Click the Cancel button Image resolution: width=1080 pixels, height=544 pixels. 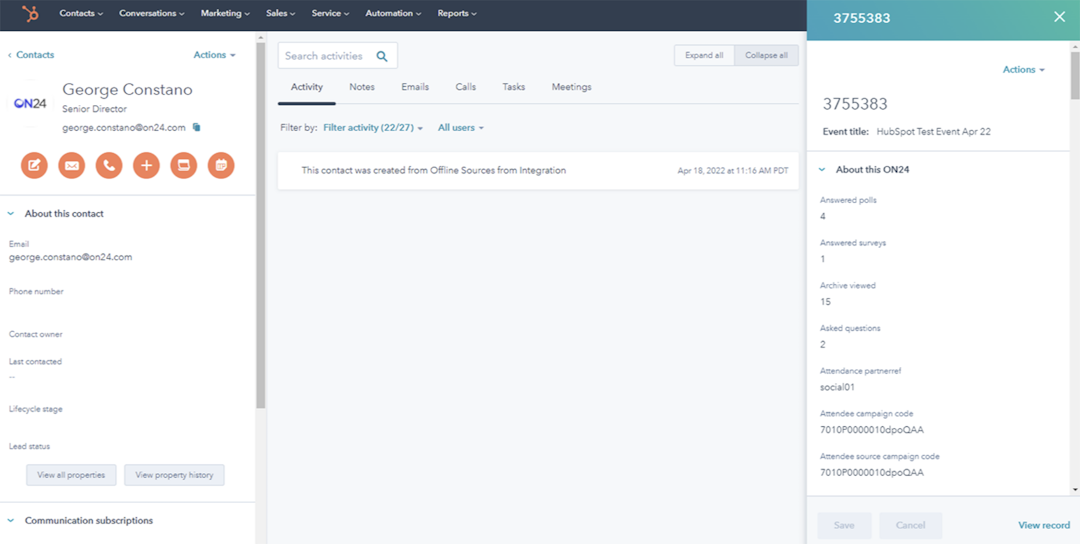coord(911,525)
